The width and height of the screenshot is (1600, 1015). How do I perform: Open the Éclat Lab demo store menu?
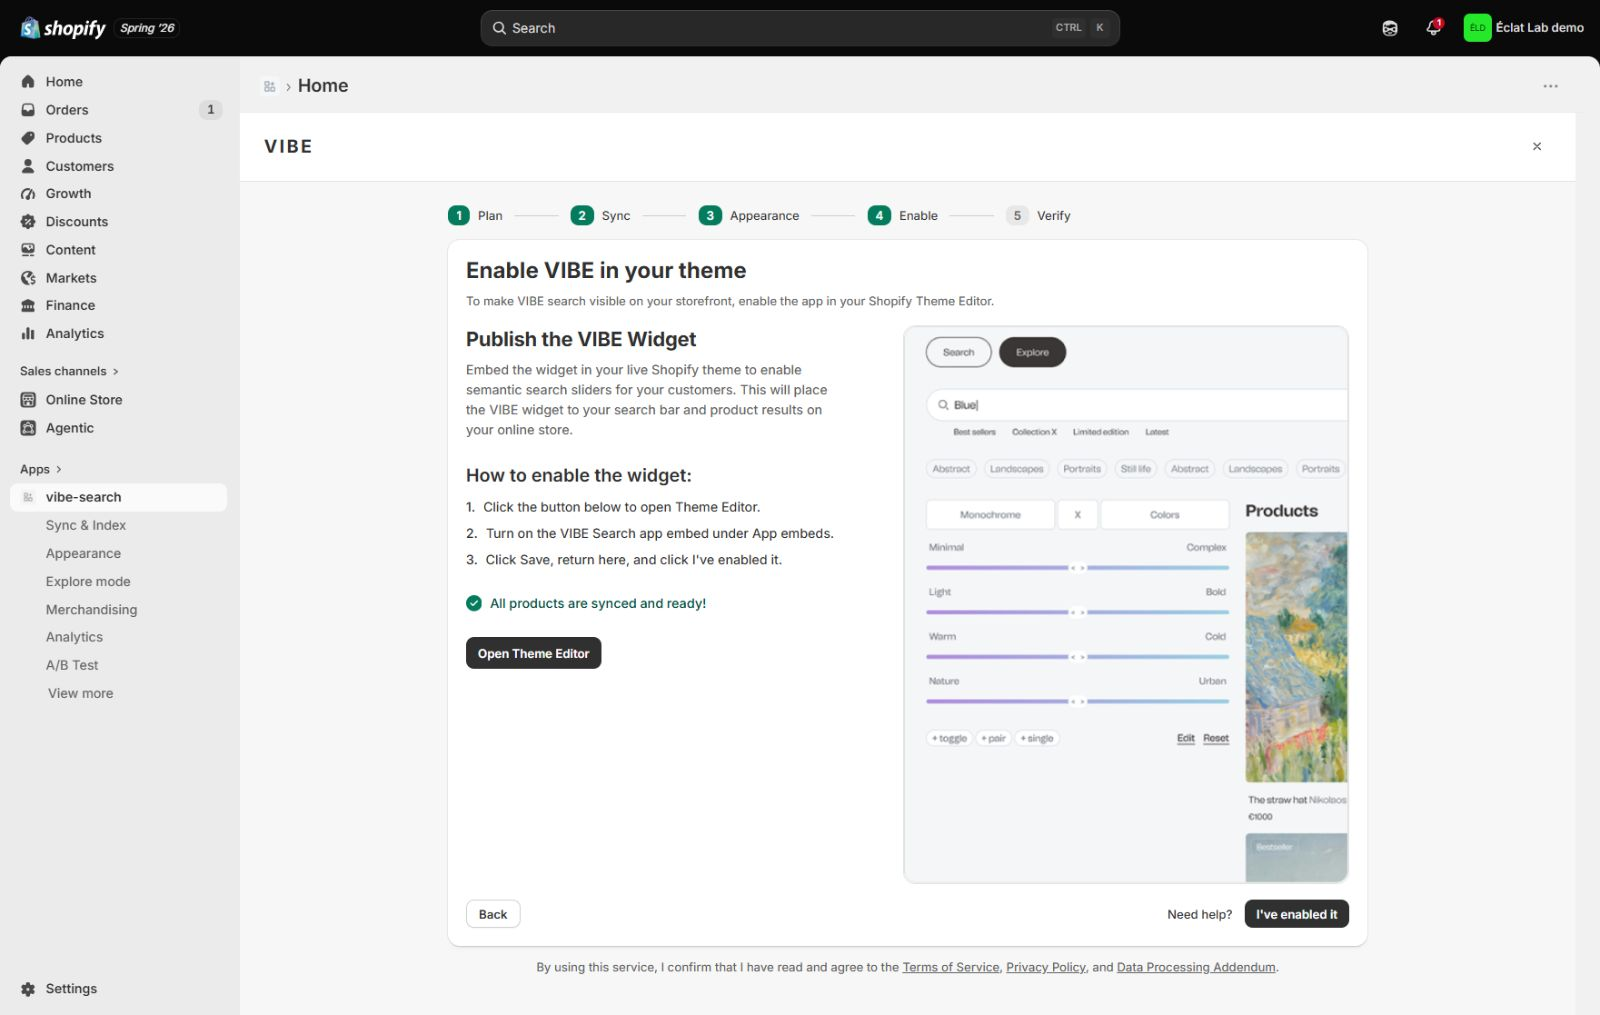point(1524,28)
